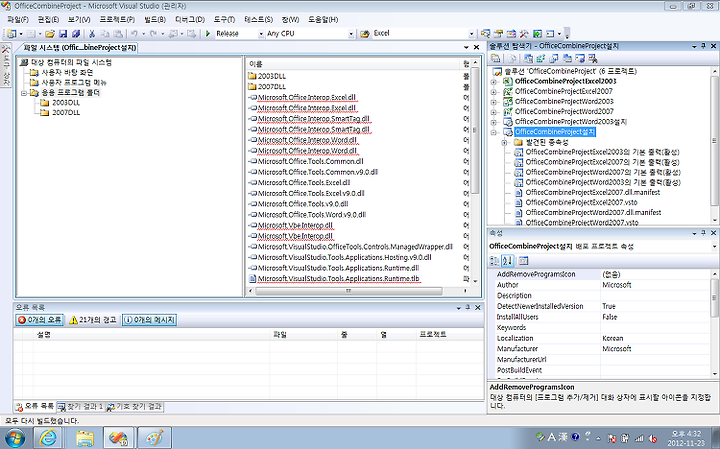720x449 pixels.
Task: Open the Toolbox wrench icon in toolbar
Action: point(524,34)
